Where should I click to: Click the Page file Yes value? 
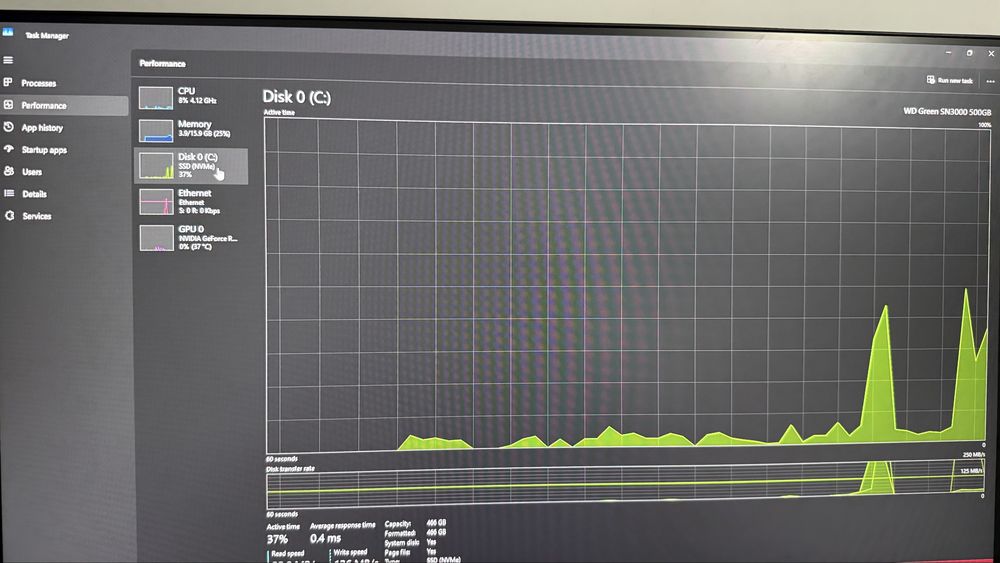coord(431,552)
